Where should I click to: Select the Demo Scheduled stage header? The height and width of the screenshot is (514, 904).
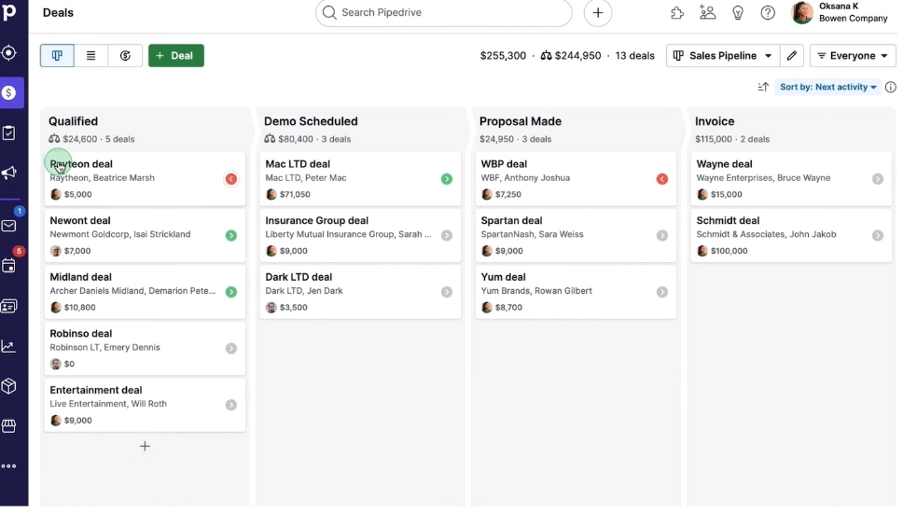pyautogui.click(x=311, y=121)
